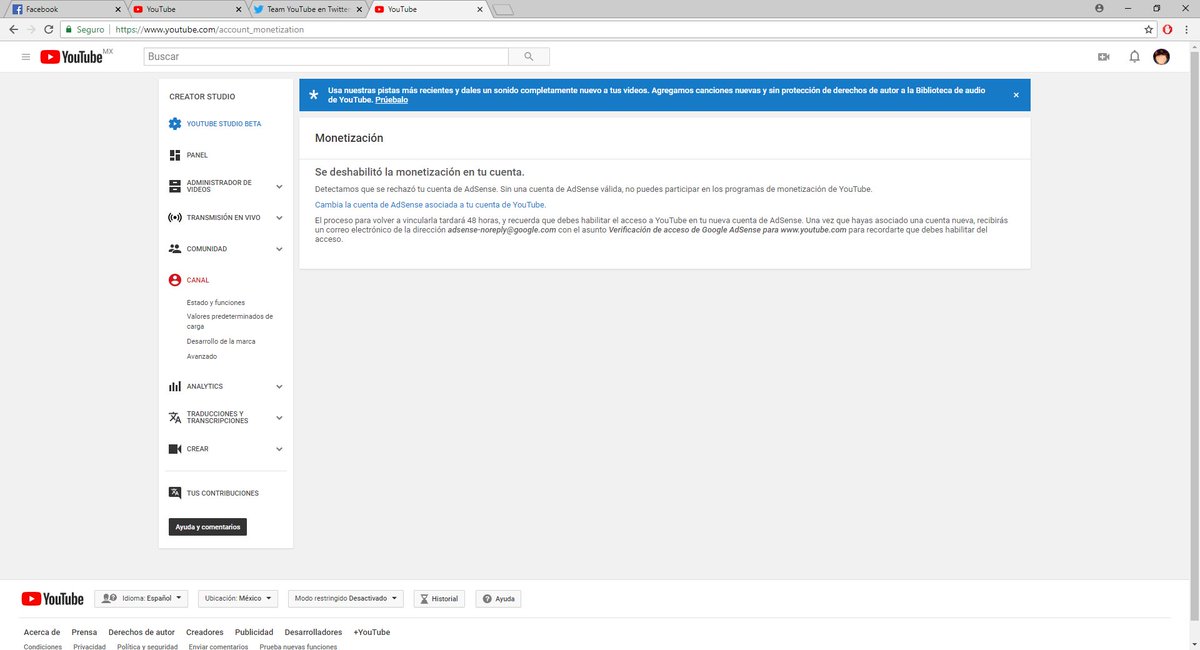Image resolution: width=1200 pixels, height=650 pixels.
Task: Dismiss the blue banner with X
Action: pyautogui.click(x=1016, y=95)
